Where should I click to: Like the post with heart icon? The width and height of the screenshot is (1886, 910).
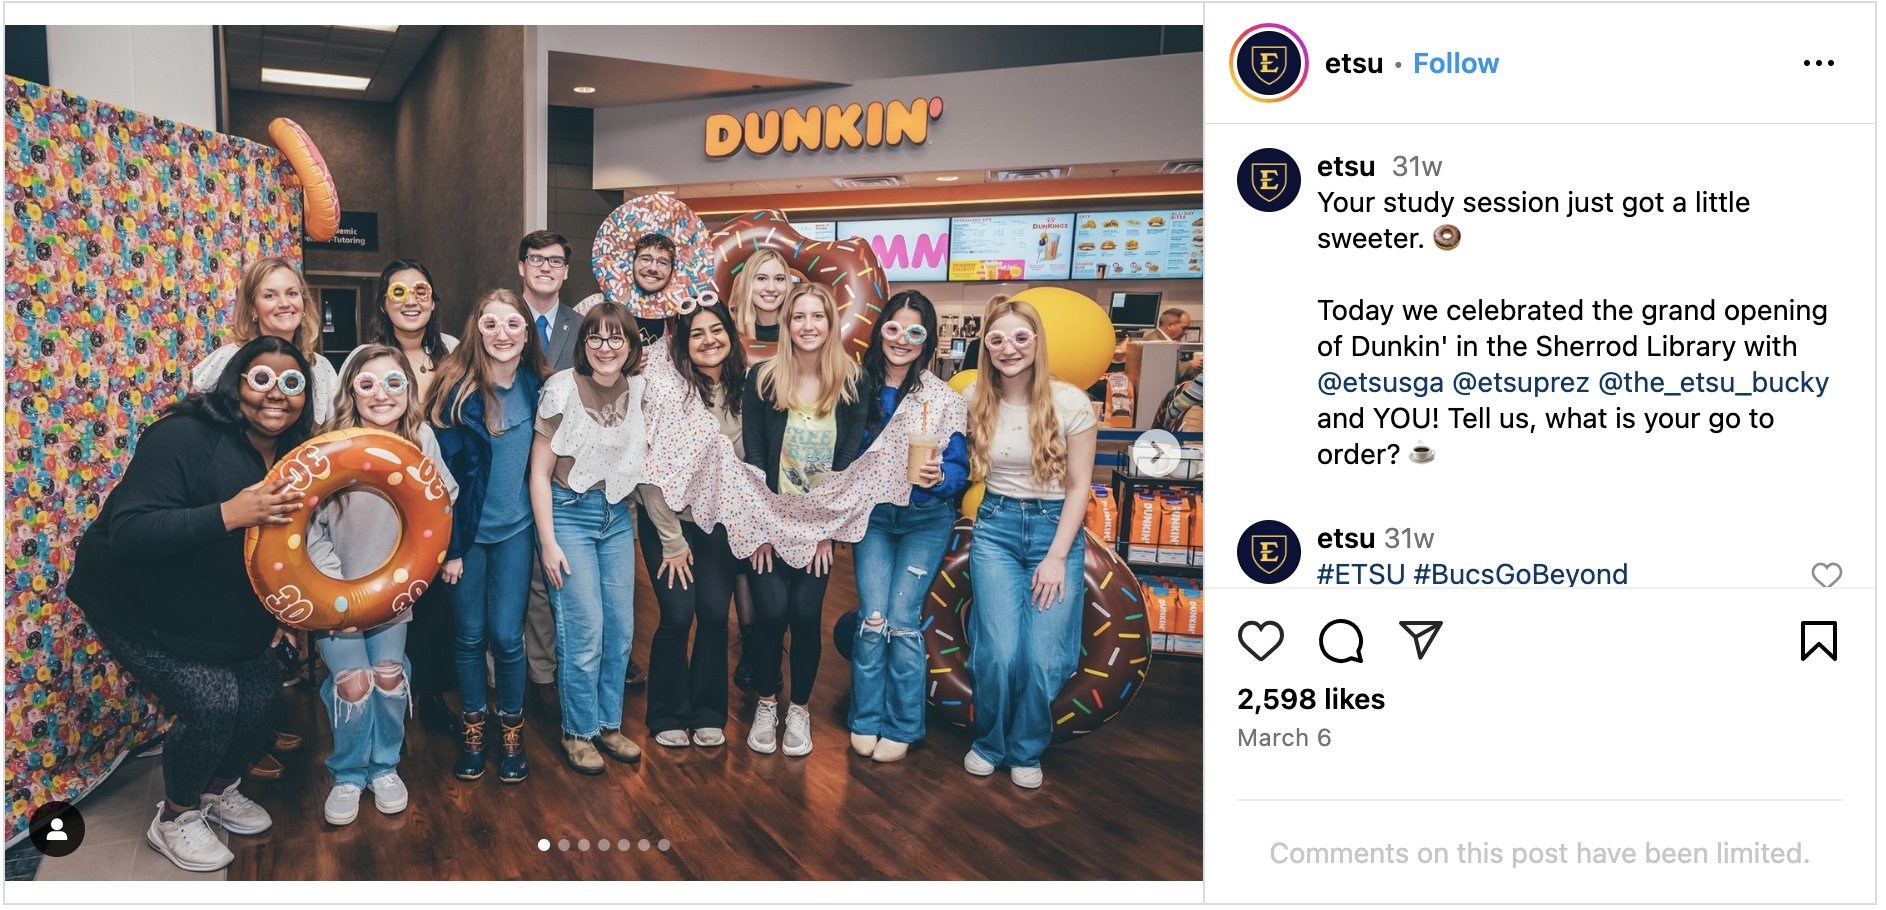click(1260, 641)
